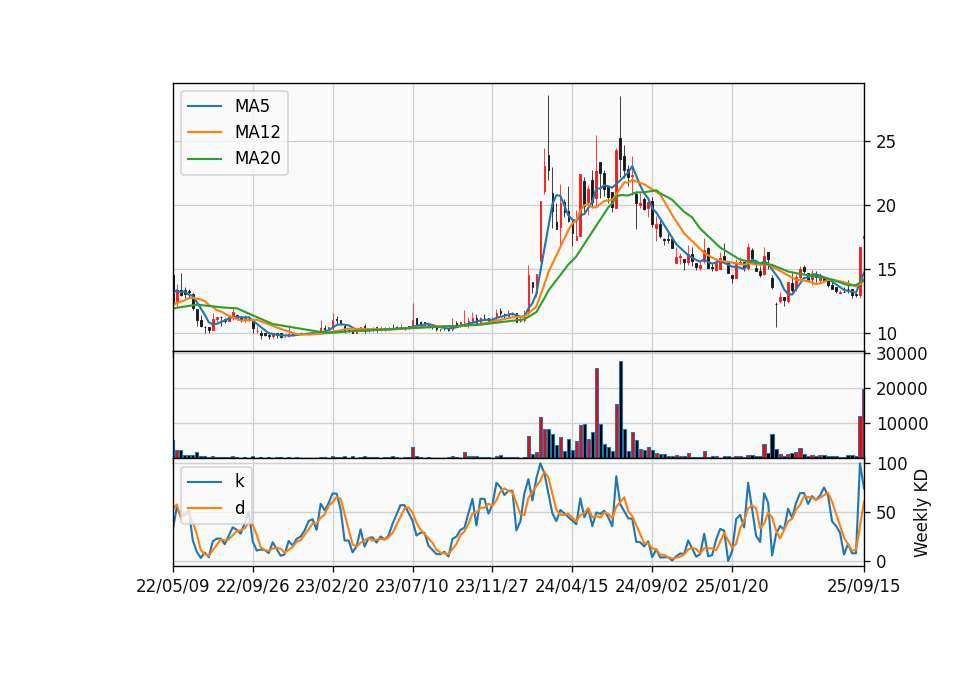
Task: Click the blue MA5 legend line sample
Action: [204, 107]
